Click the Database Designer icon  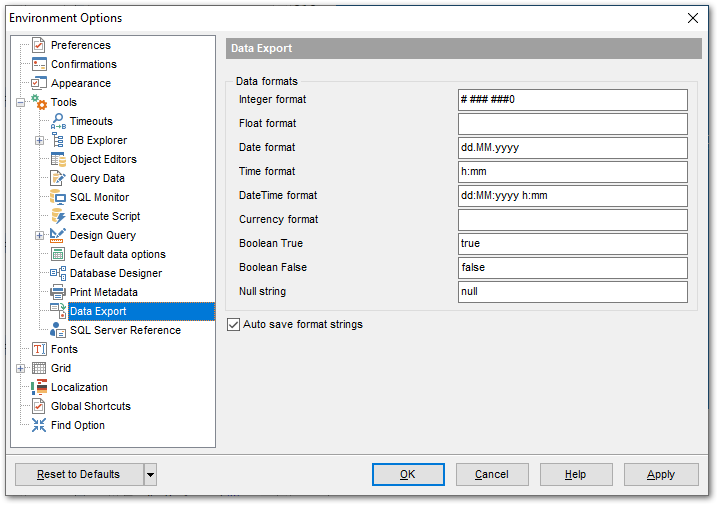58,273
